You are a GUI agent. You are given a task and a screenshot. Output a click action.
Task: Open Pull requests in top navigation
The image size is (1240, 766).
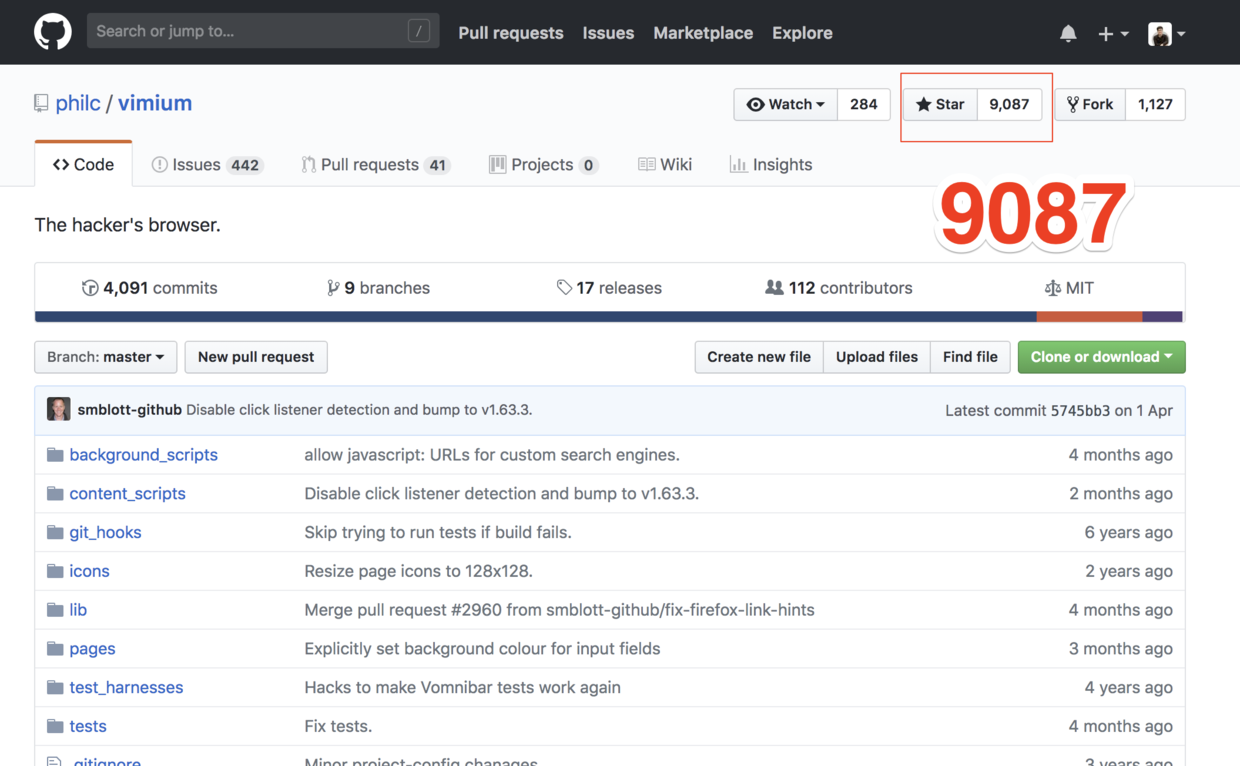pyautogui.click(x=511, y=33)
